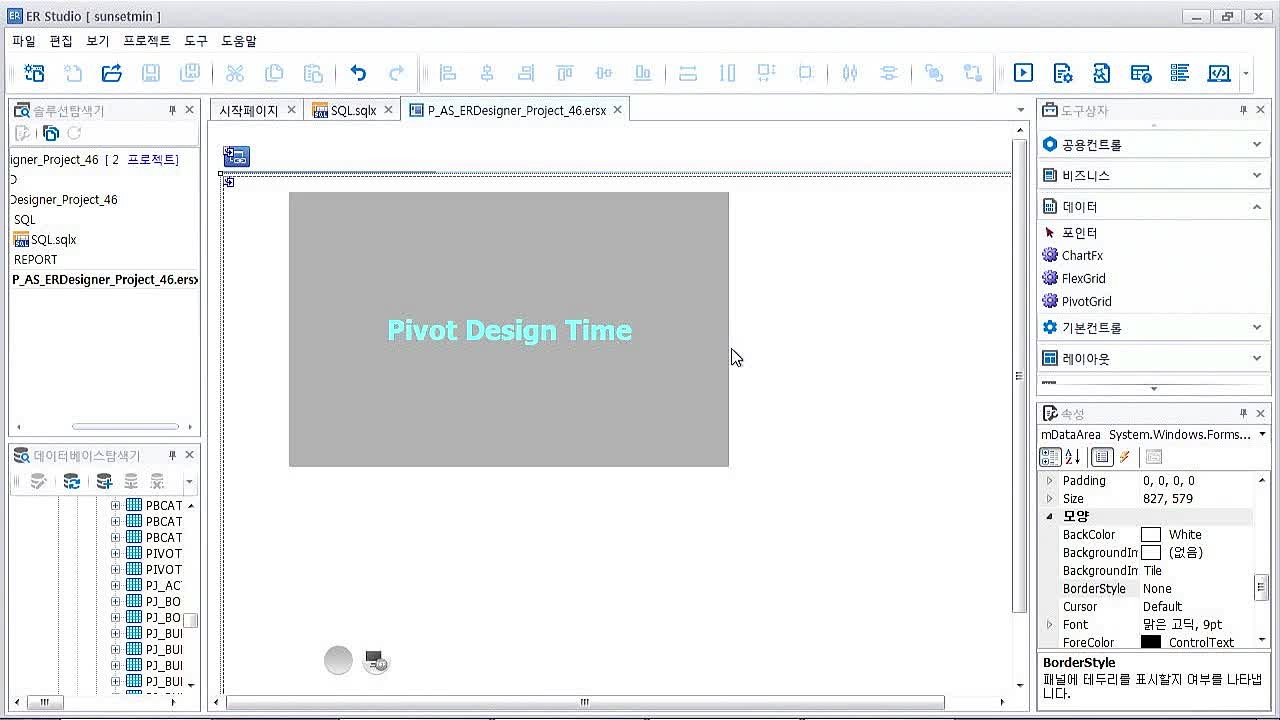Pin the 도구상자 panel
Image resolution: width=1280 pixels, height=720 pixels.
tap(1243, 110)
